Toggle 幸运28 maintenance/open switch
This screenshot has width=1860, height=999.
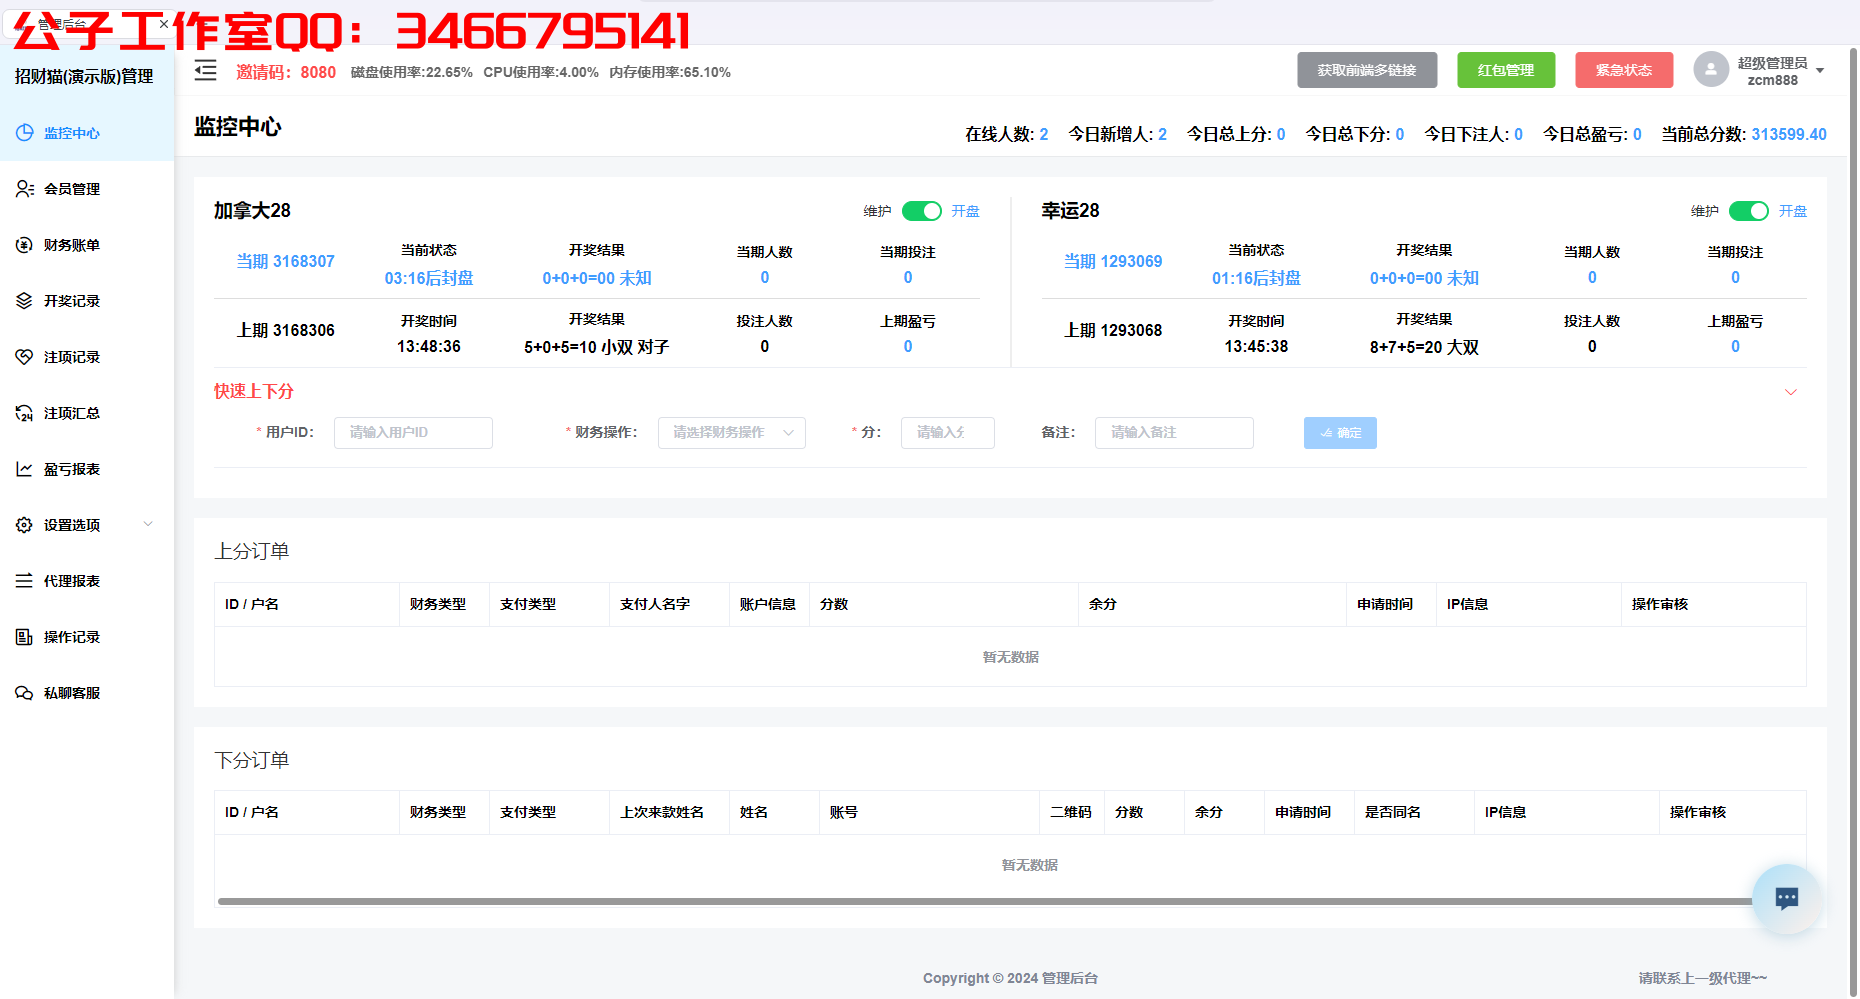click(1749, 211)
